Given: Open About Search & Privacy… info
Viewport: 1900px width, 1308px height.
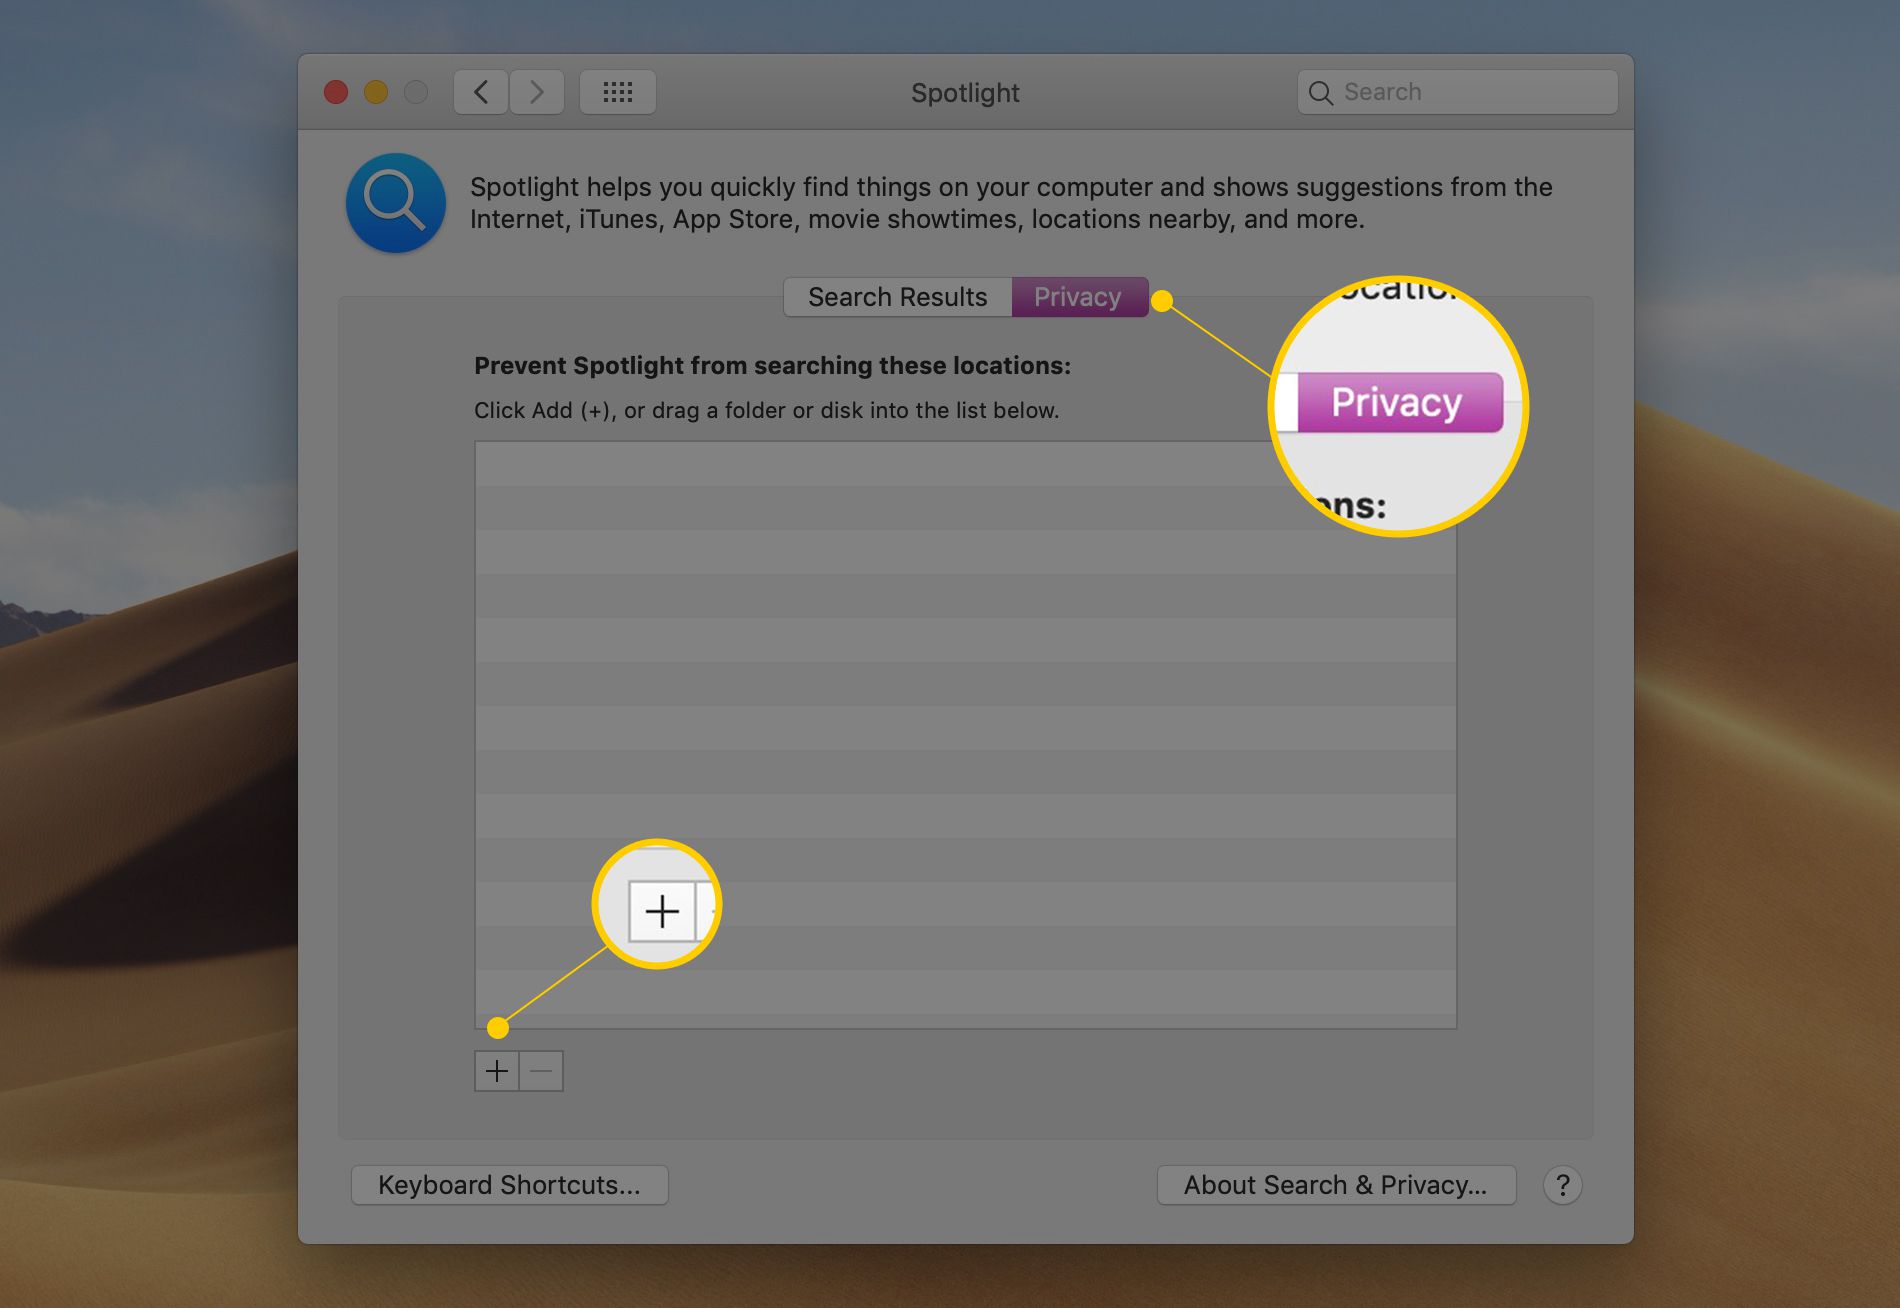Looking at the screenshot, I should (x=1336, y=1185).
